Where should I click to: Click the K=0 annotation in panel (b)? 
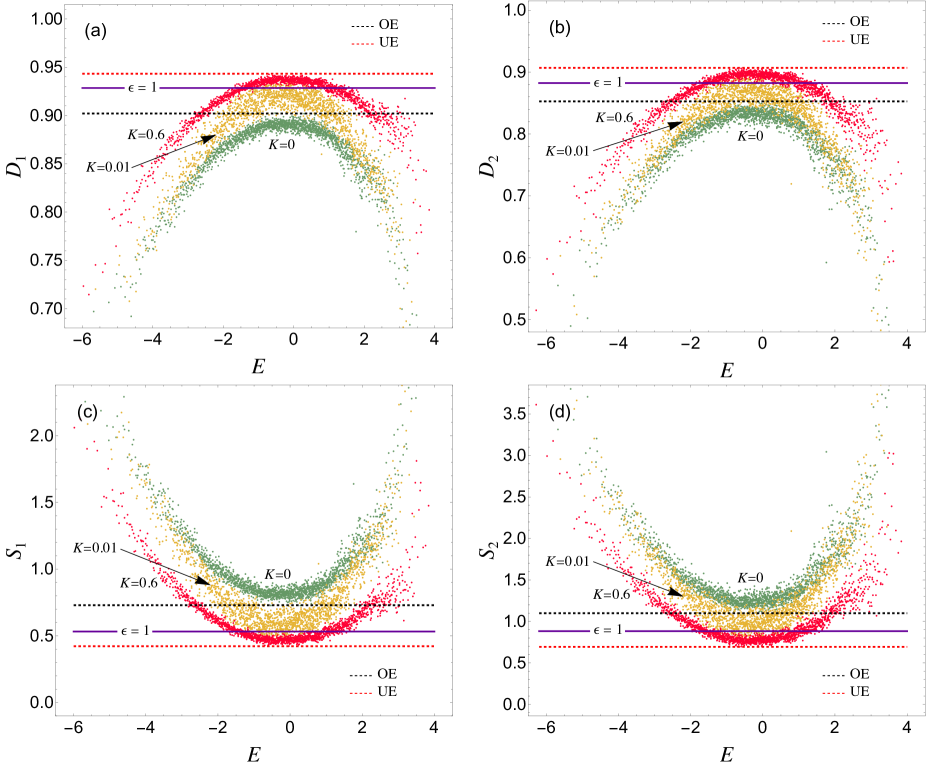750,136
